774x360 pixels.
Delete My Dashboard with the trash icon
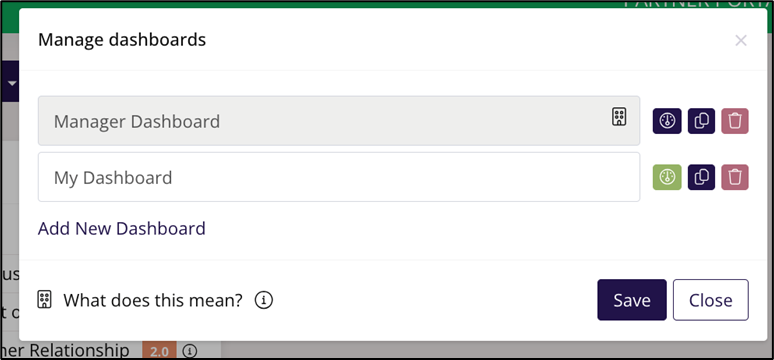point(735,177)
